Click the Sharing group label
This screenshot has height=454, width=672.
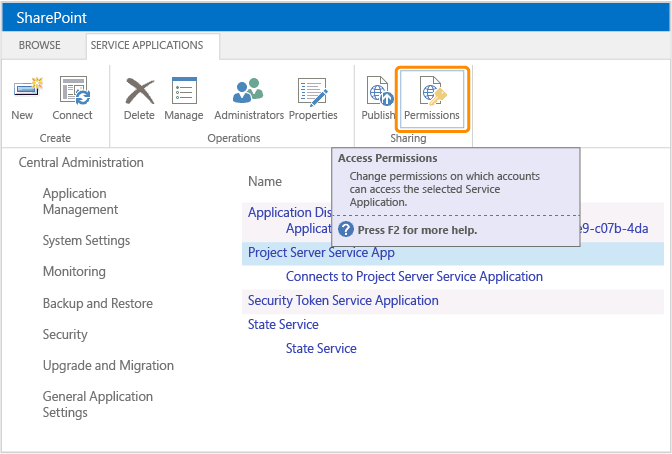[408, 138]
